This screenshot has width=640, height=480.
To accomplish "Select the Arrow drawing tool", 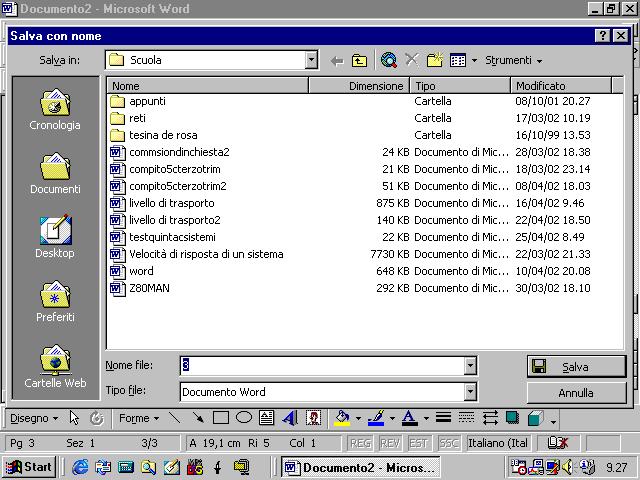I will tap(198, 418).
